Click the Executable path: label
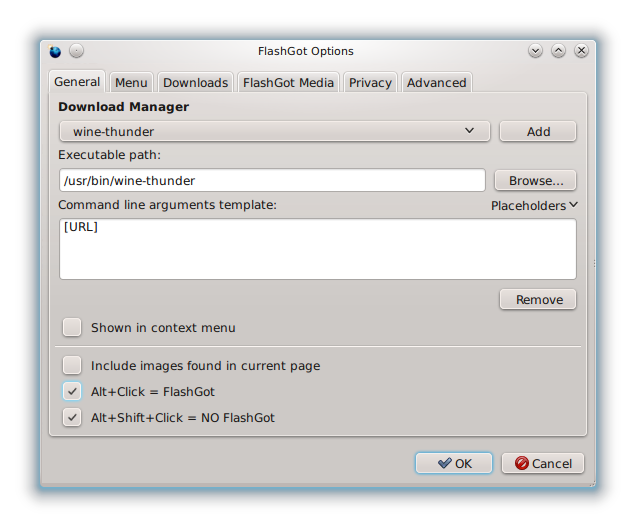 coord(110,155)
